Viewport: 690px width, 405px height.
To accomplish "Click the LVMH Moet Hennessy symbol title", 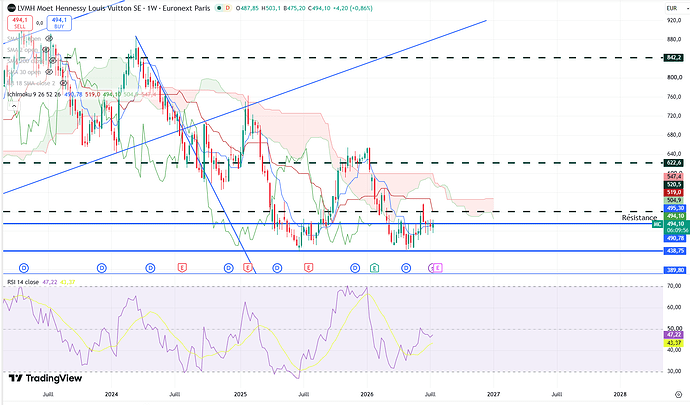I will pos(114,8).
